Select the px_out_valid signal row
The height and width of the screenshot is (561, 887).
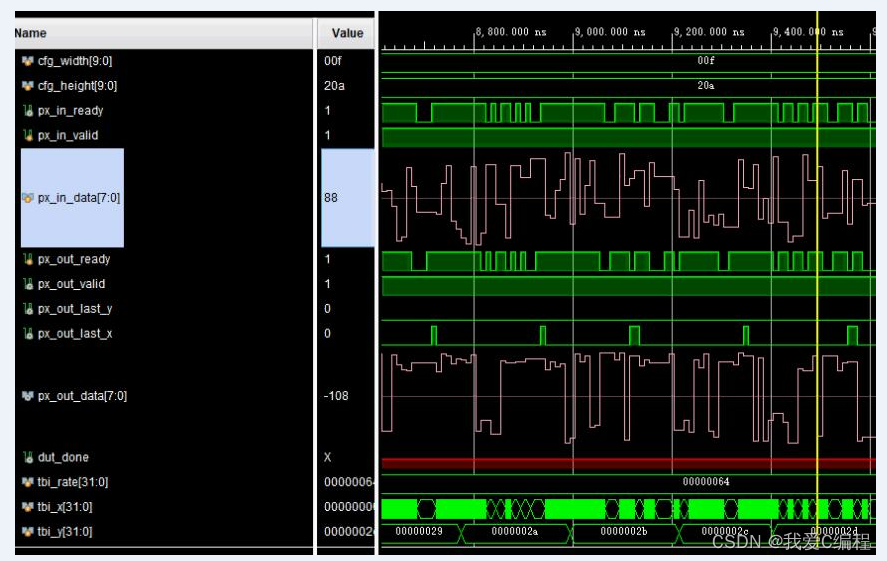point(71,284)
